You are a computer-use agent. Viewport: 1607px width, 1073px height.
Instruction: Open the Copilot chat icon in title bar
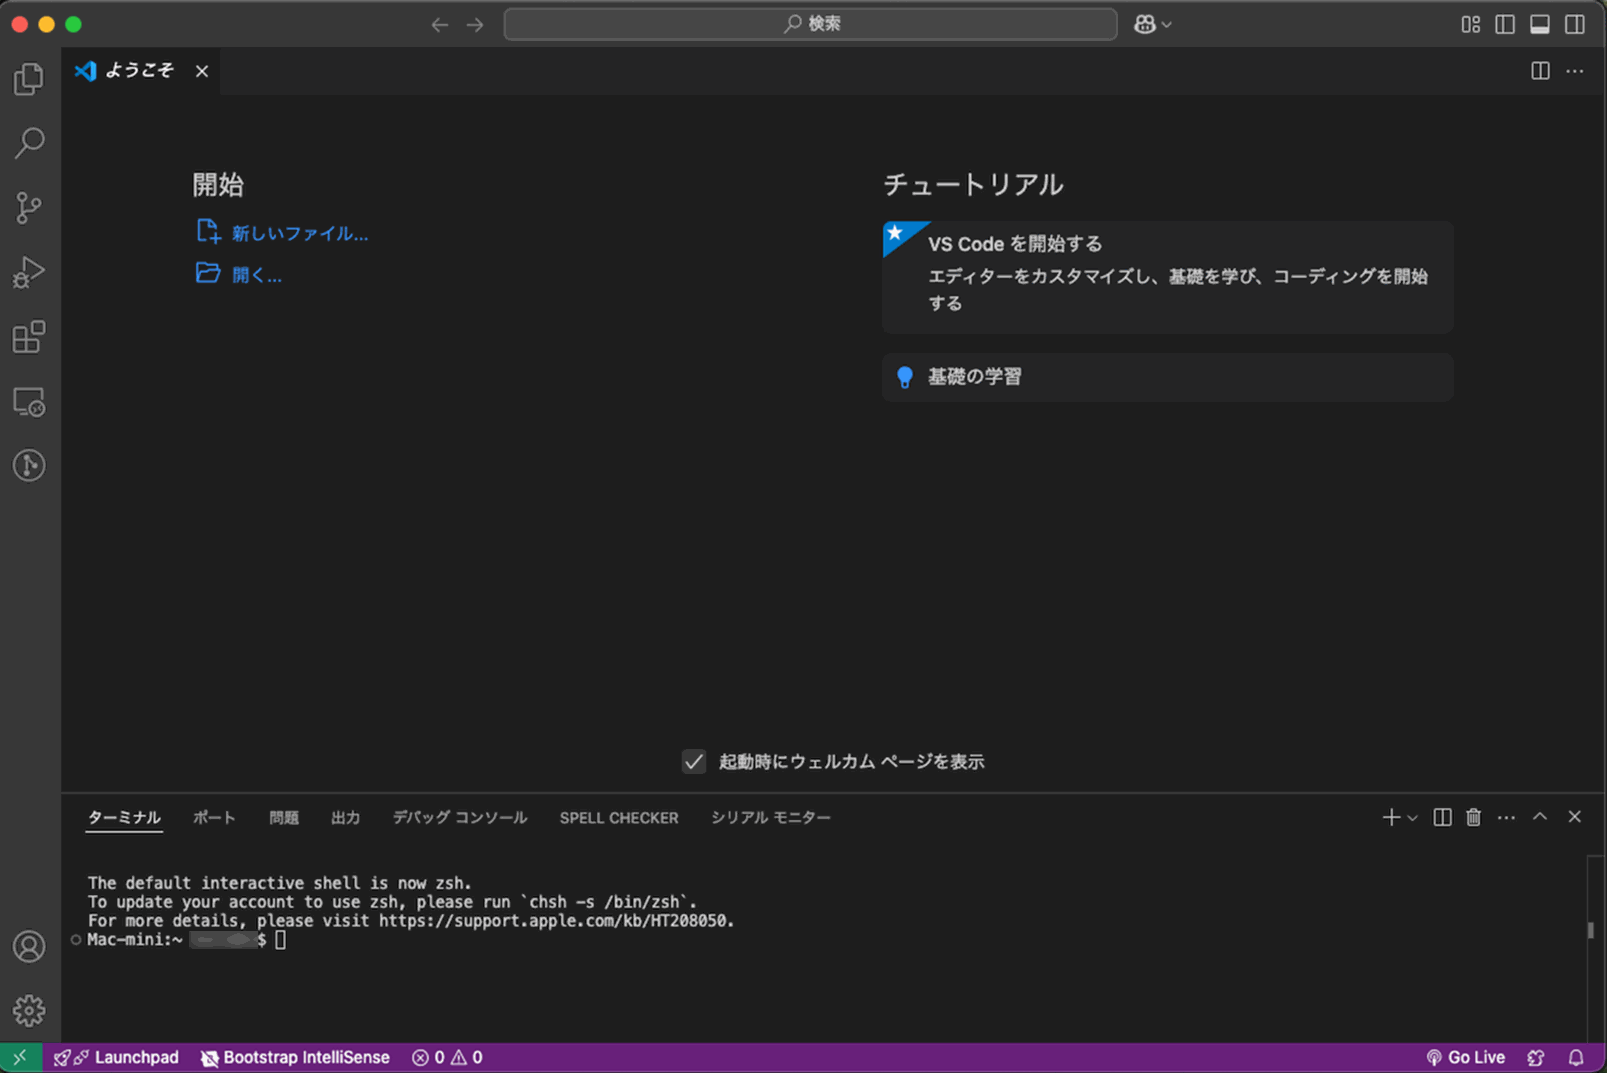tap(1145, 24)
